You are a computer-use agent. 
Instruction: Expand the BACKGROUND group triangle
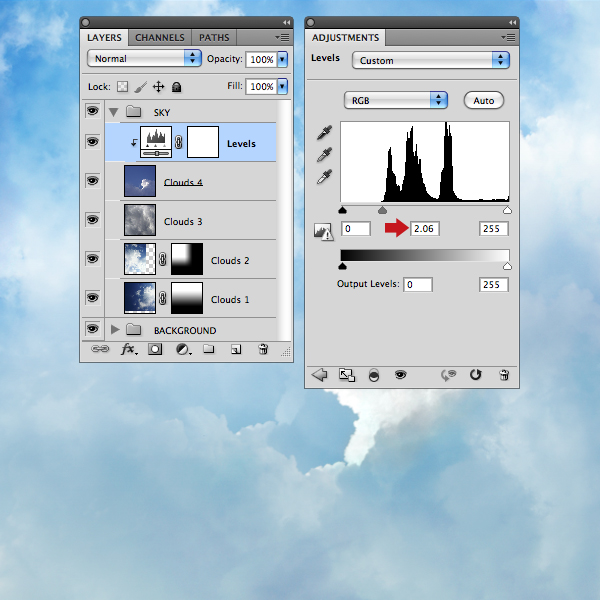115,329
